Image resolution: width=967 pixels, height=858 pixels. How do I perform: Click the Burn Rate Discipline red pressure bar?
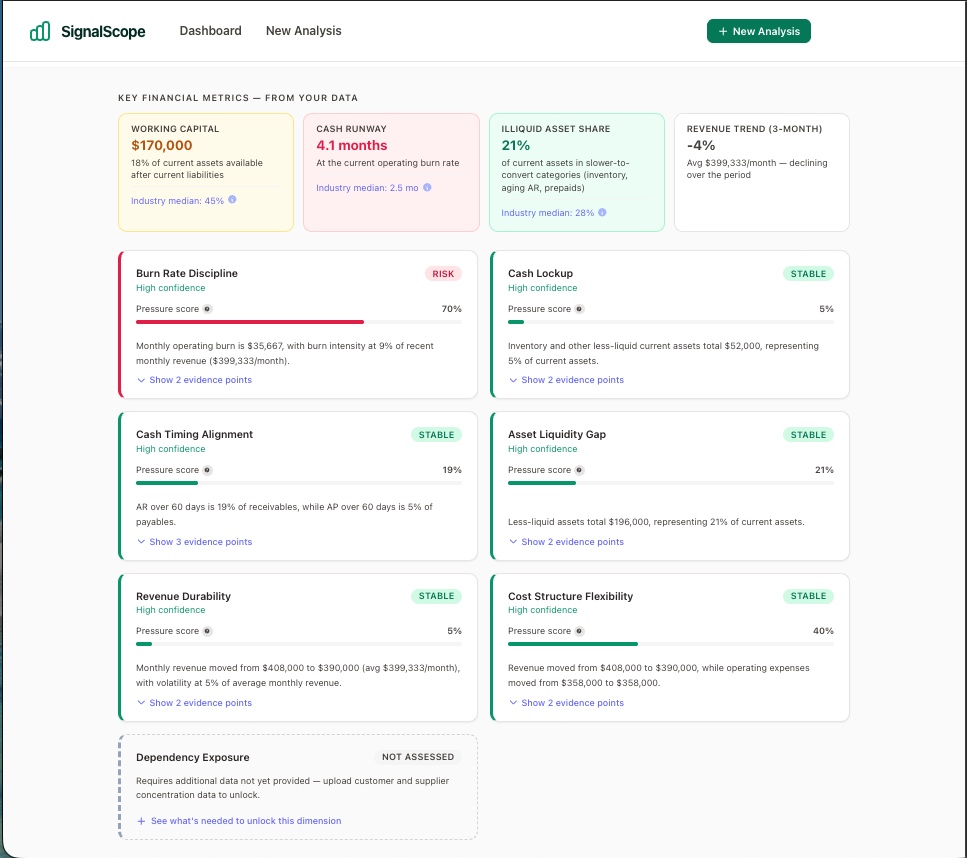pyautogui.click(x=250, y=322)
